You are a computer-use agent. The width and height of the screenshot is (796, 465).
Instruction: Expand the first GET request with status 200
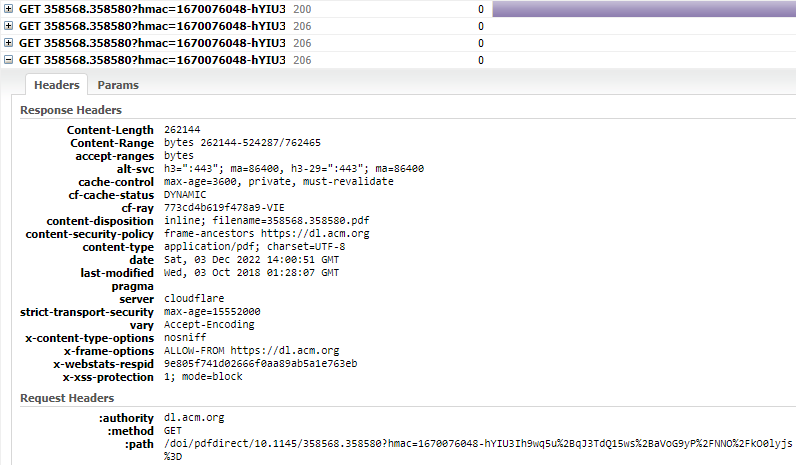pos(9,9)
